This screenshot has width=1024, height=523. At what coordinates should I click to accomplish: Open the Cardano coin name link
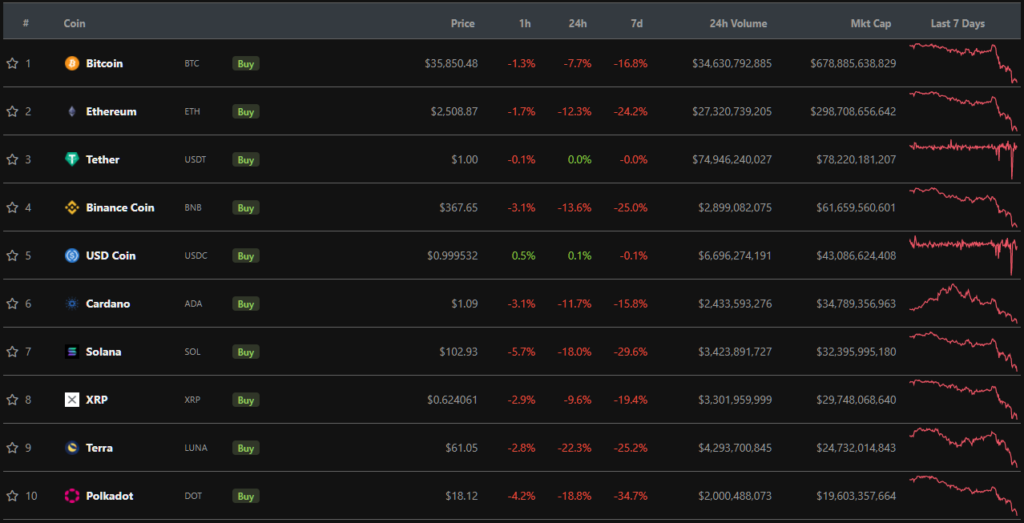[x=108, y=304]
